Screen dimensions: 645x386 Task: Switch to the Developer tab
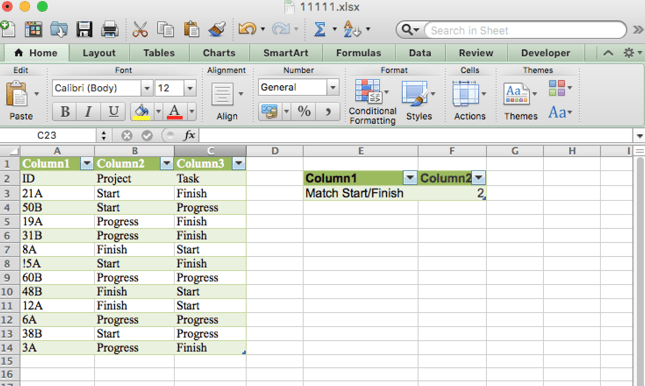click(x=545, y=53)
